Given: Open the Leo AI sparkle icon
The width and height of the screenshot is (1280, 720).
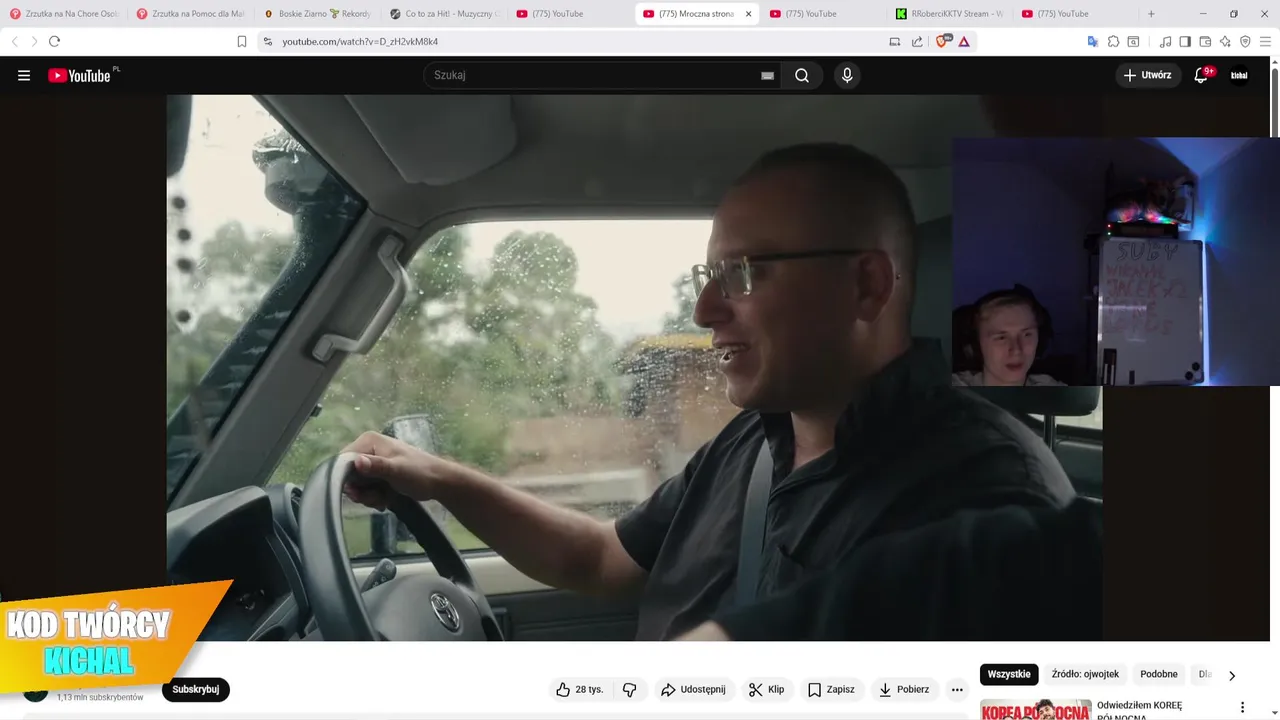Looking at the screenshot, I should coord(1225,41).
